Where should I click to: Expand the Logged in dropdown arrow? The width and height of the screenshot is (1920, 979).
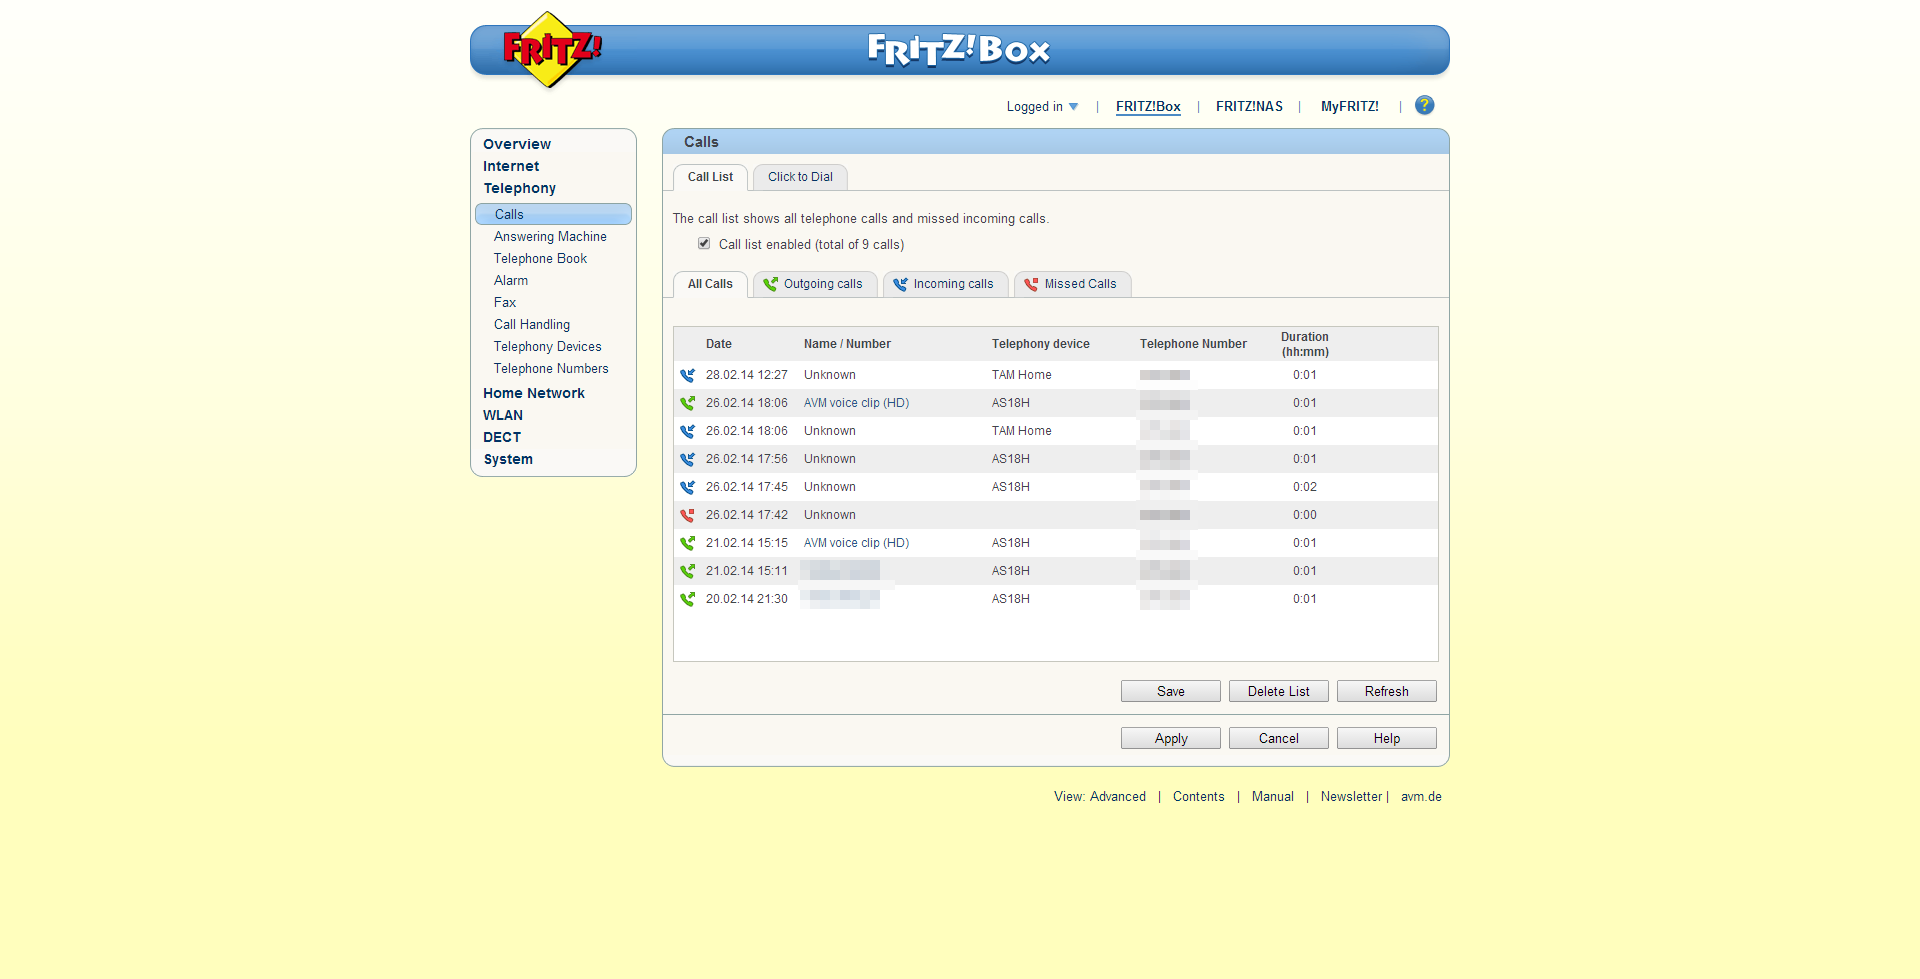(x=1073, y=107)
